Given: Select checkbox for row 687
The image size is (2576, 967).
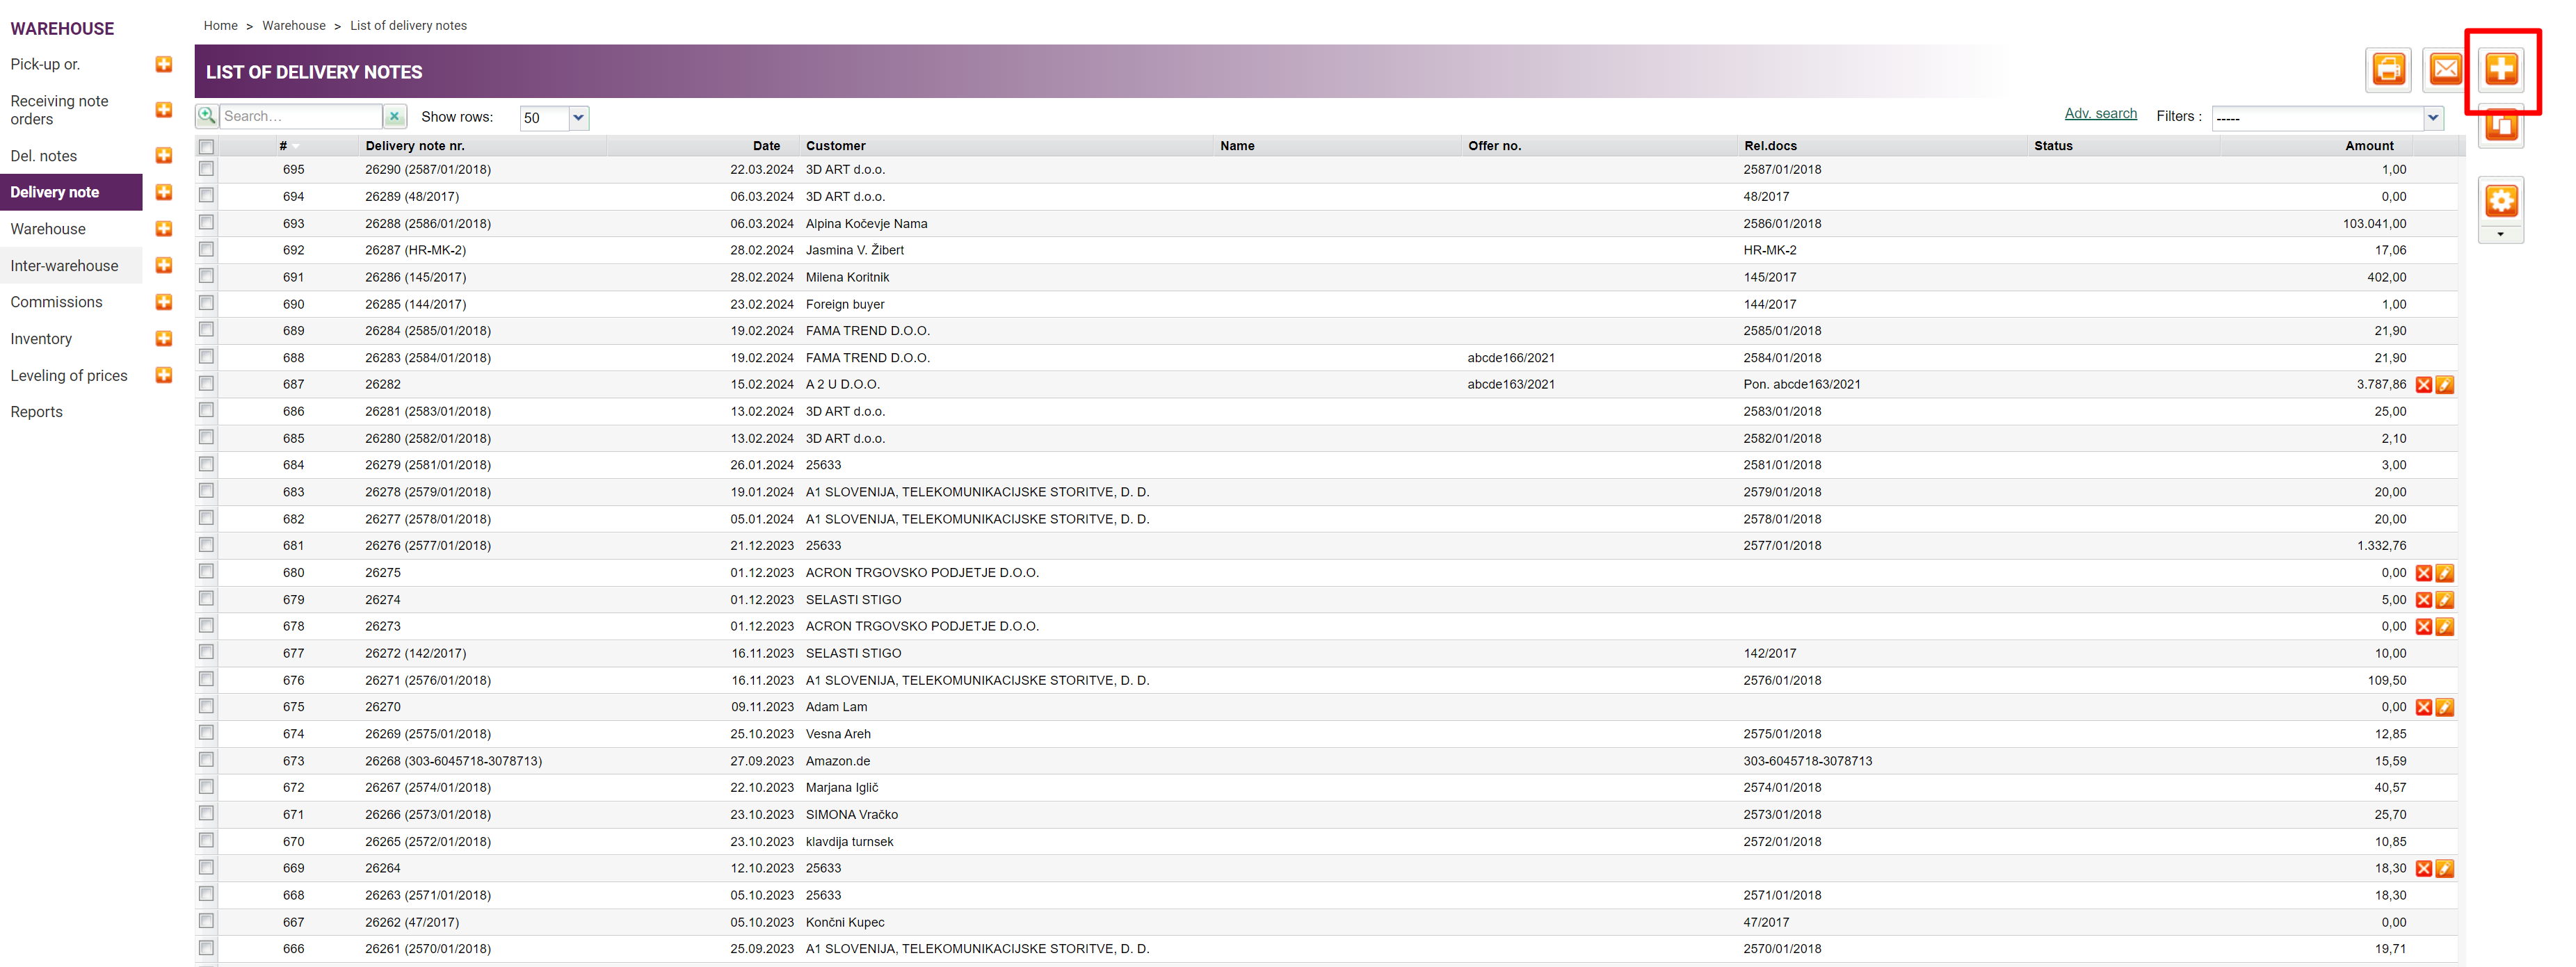Looking at the screenshot, I should tap(207, 384).
